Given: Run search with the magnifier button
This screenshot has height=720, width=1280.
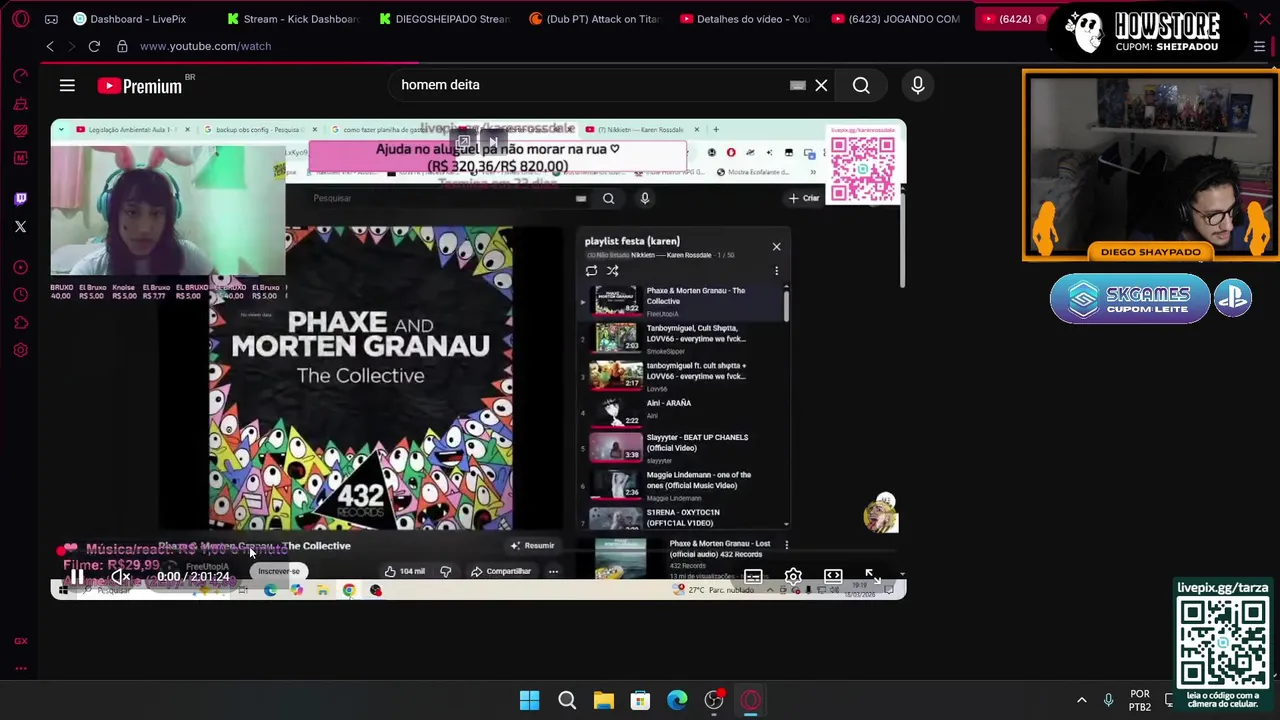Looking at the screenshot, I should [x=861, y=86].
